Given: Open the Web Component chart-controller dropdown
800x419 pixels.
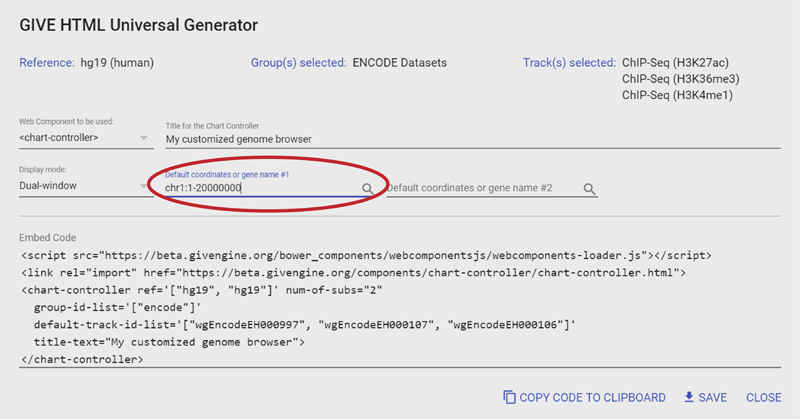Looking at the screenshot, I should (86, 138).
